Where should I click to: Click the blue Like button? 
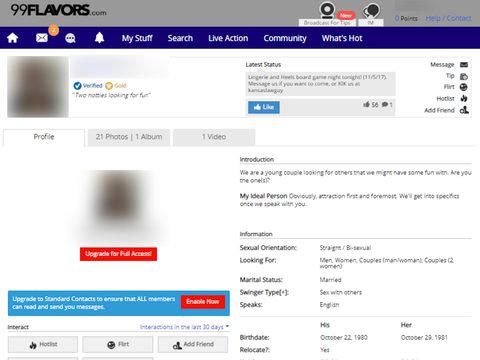[264, 107]
